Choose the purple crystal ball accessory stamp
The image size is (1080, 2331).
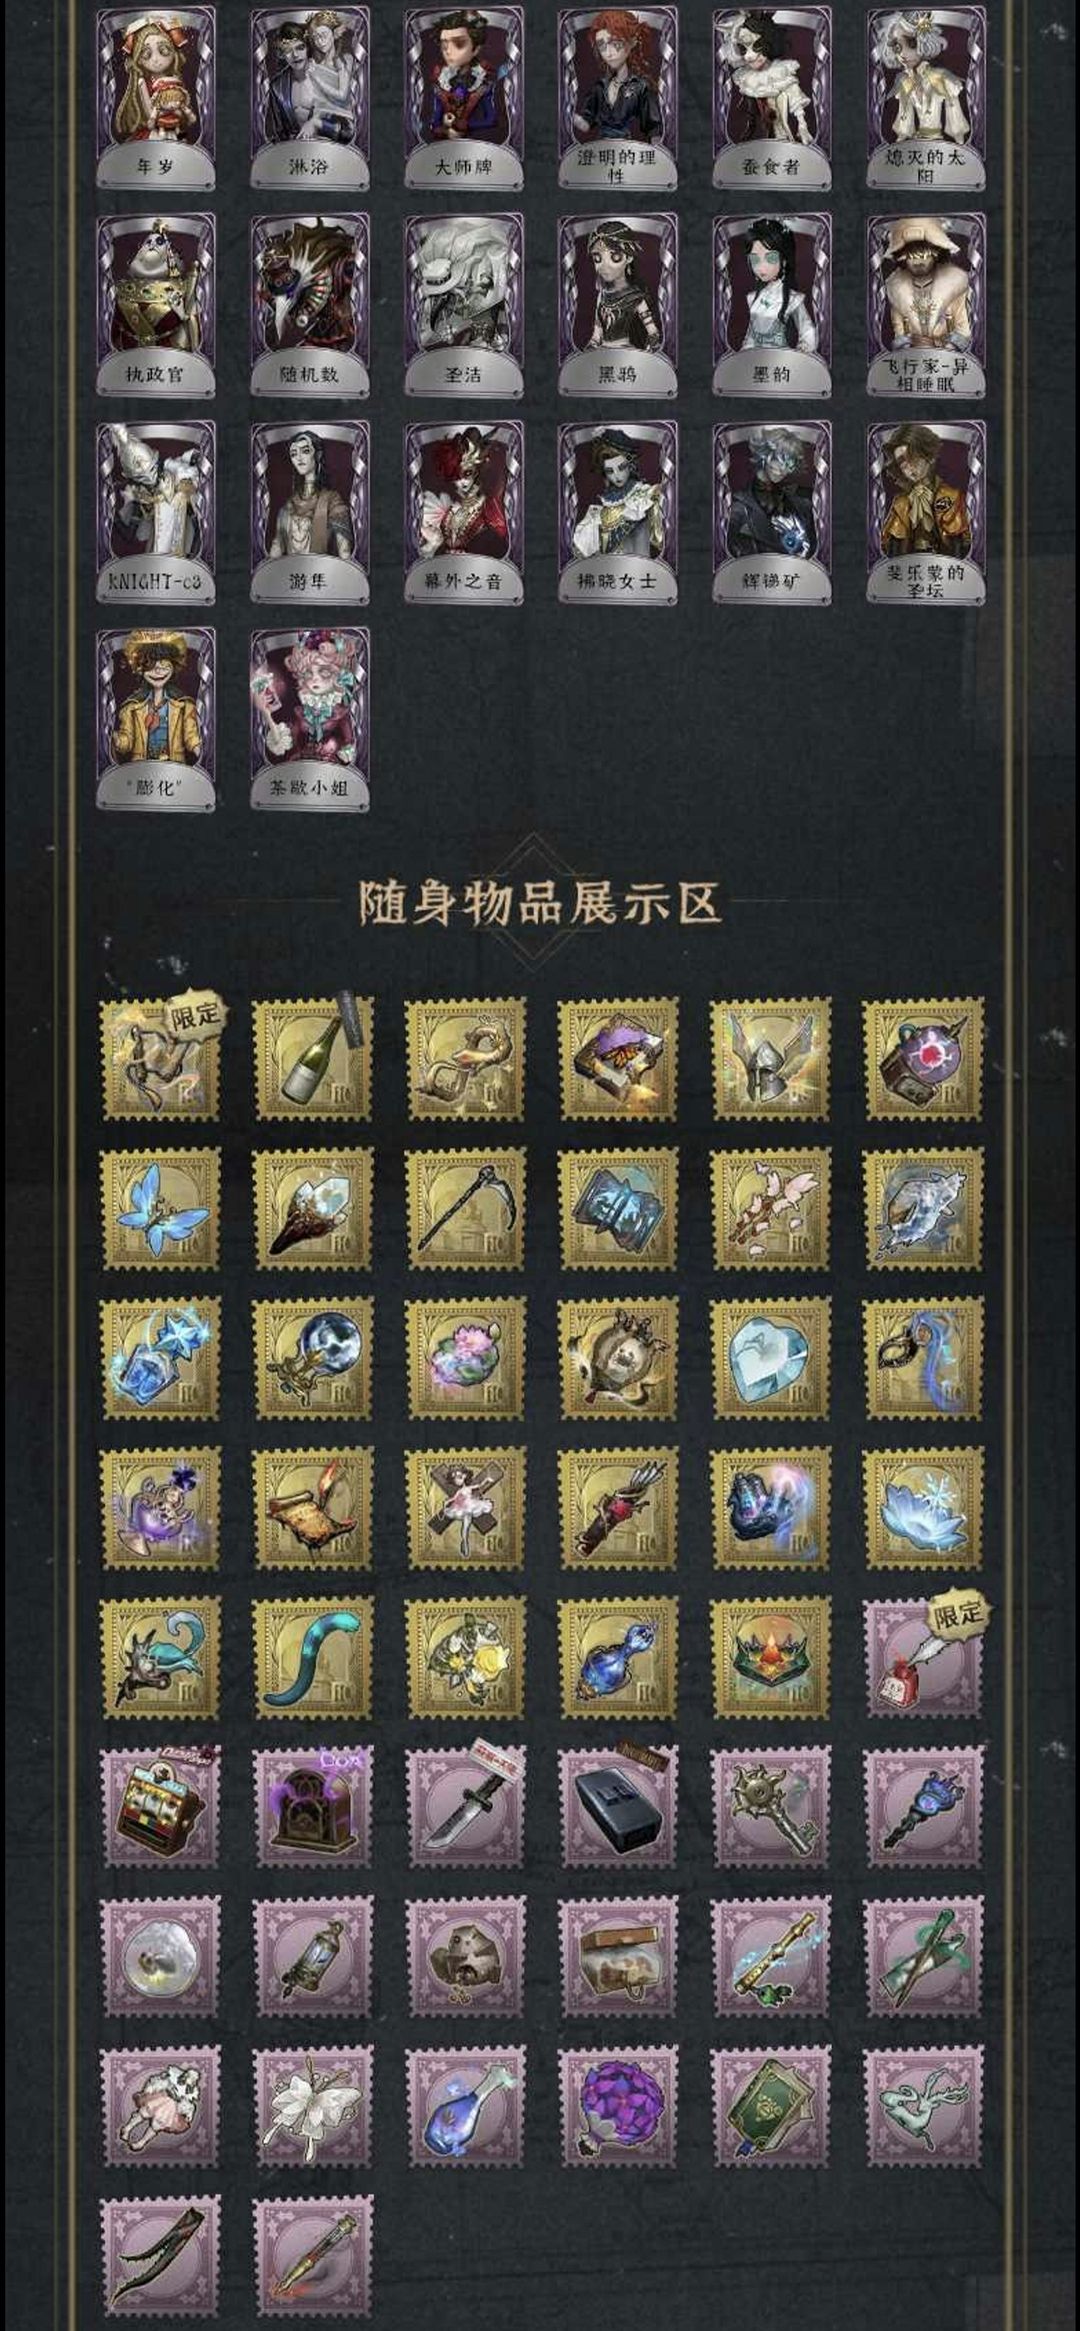tap(617, 2107)
